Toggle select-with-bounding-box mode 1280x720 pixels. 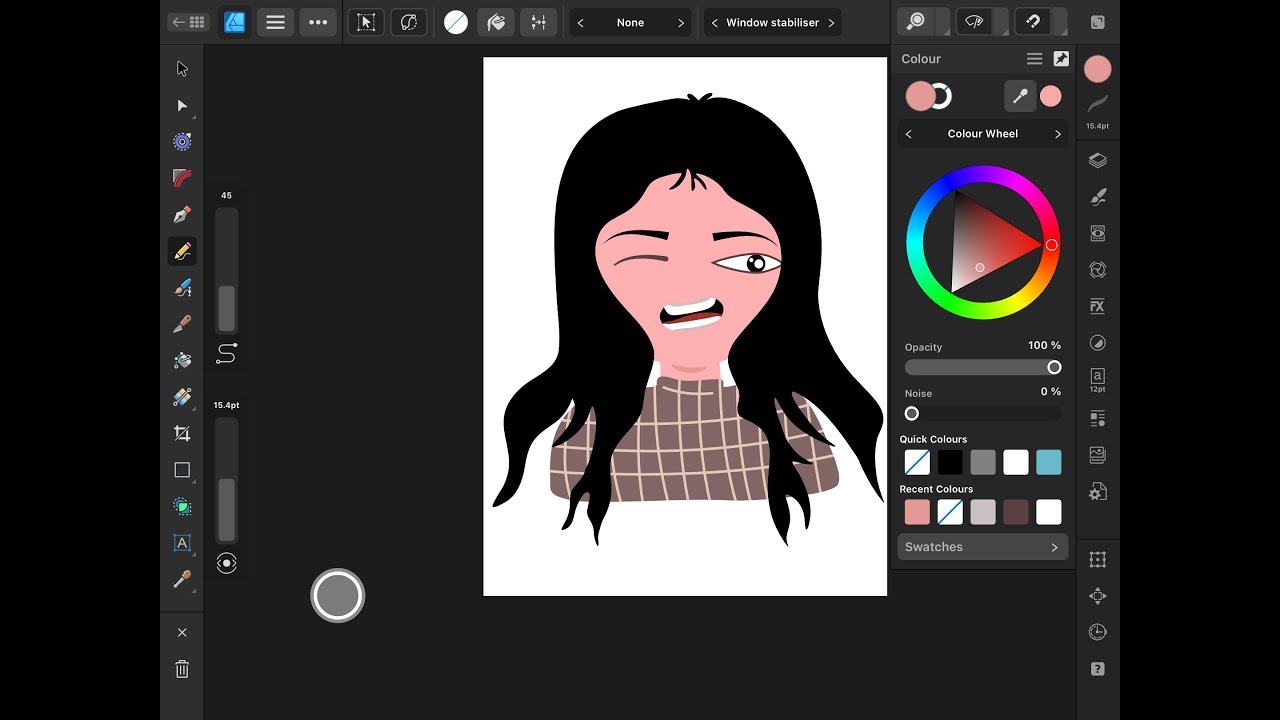coord(366,22)
